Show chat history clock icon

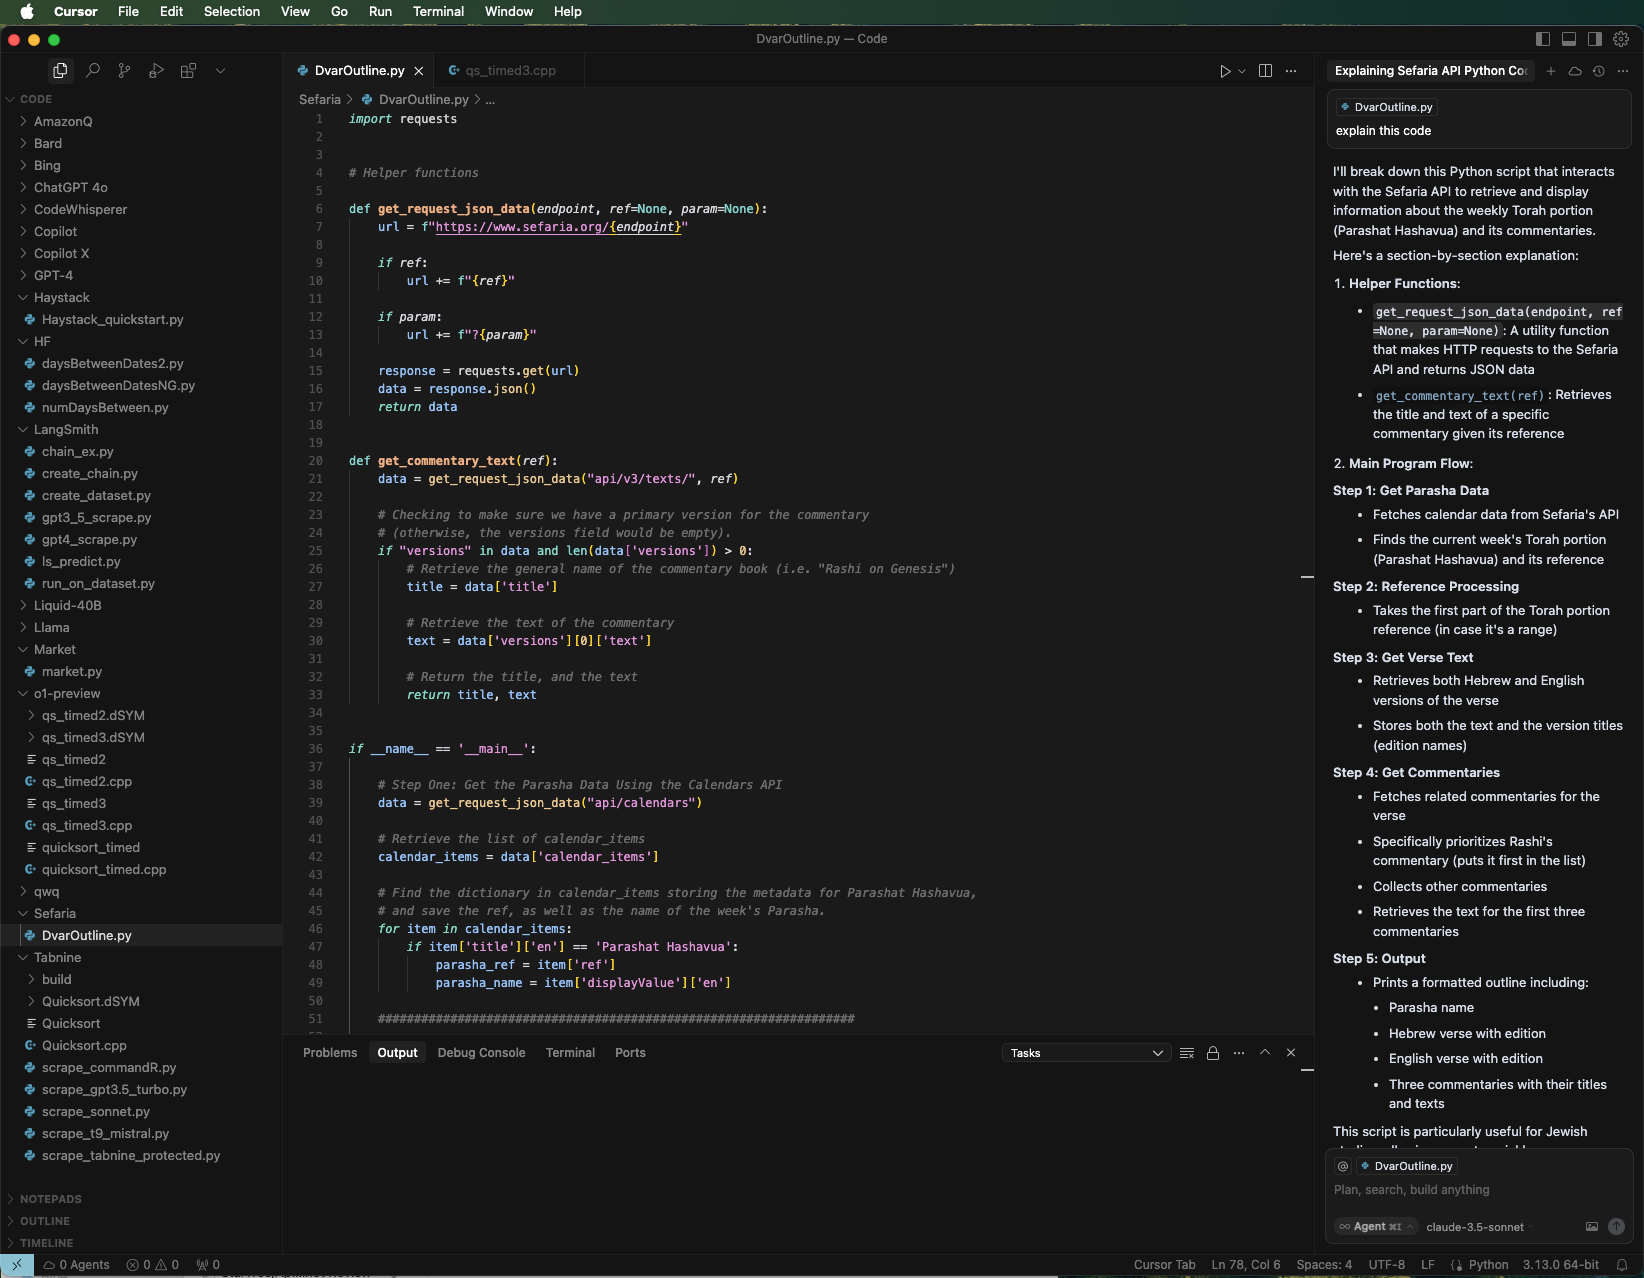(1599, 71)
